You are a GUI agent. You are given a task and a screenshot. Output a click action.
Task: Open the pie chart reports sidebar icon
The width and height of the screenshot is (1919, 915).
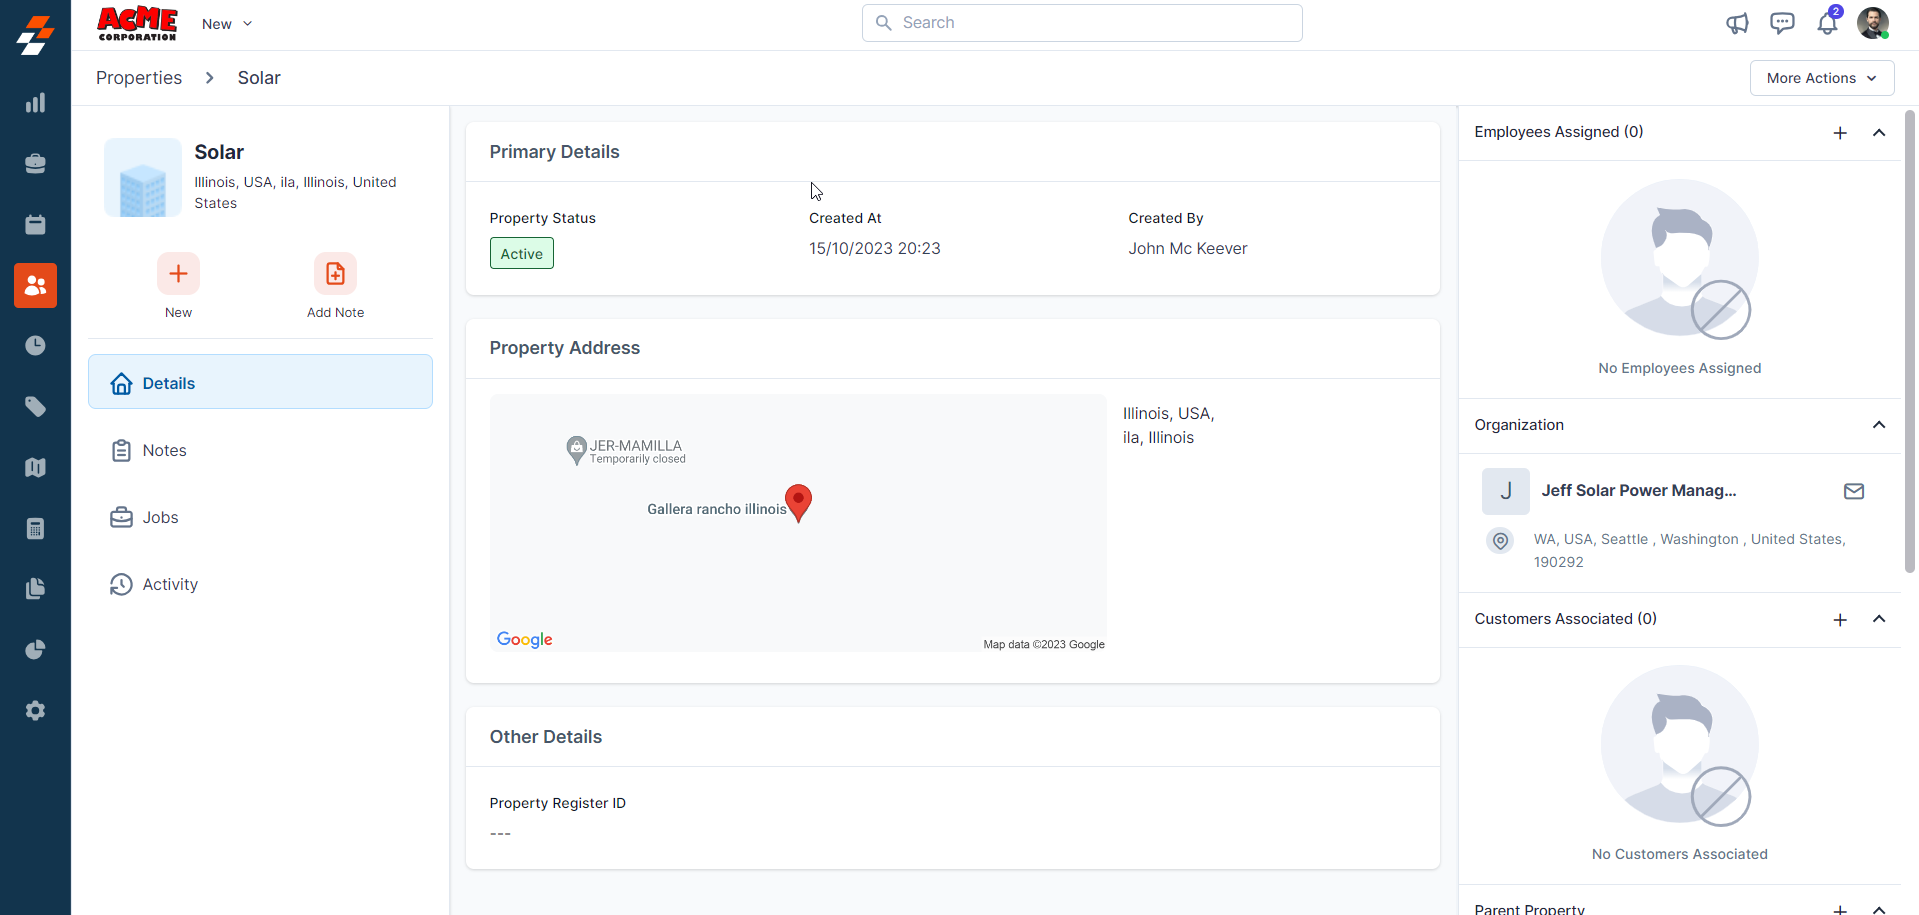pos(35,650)
